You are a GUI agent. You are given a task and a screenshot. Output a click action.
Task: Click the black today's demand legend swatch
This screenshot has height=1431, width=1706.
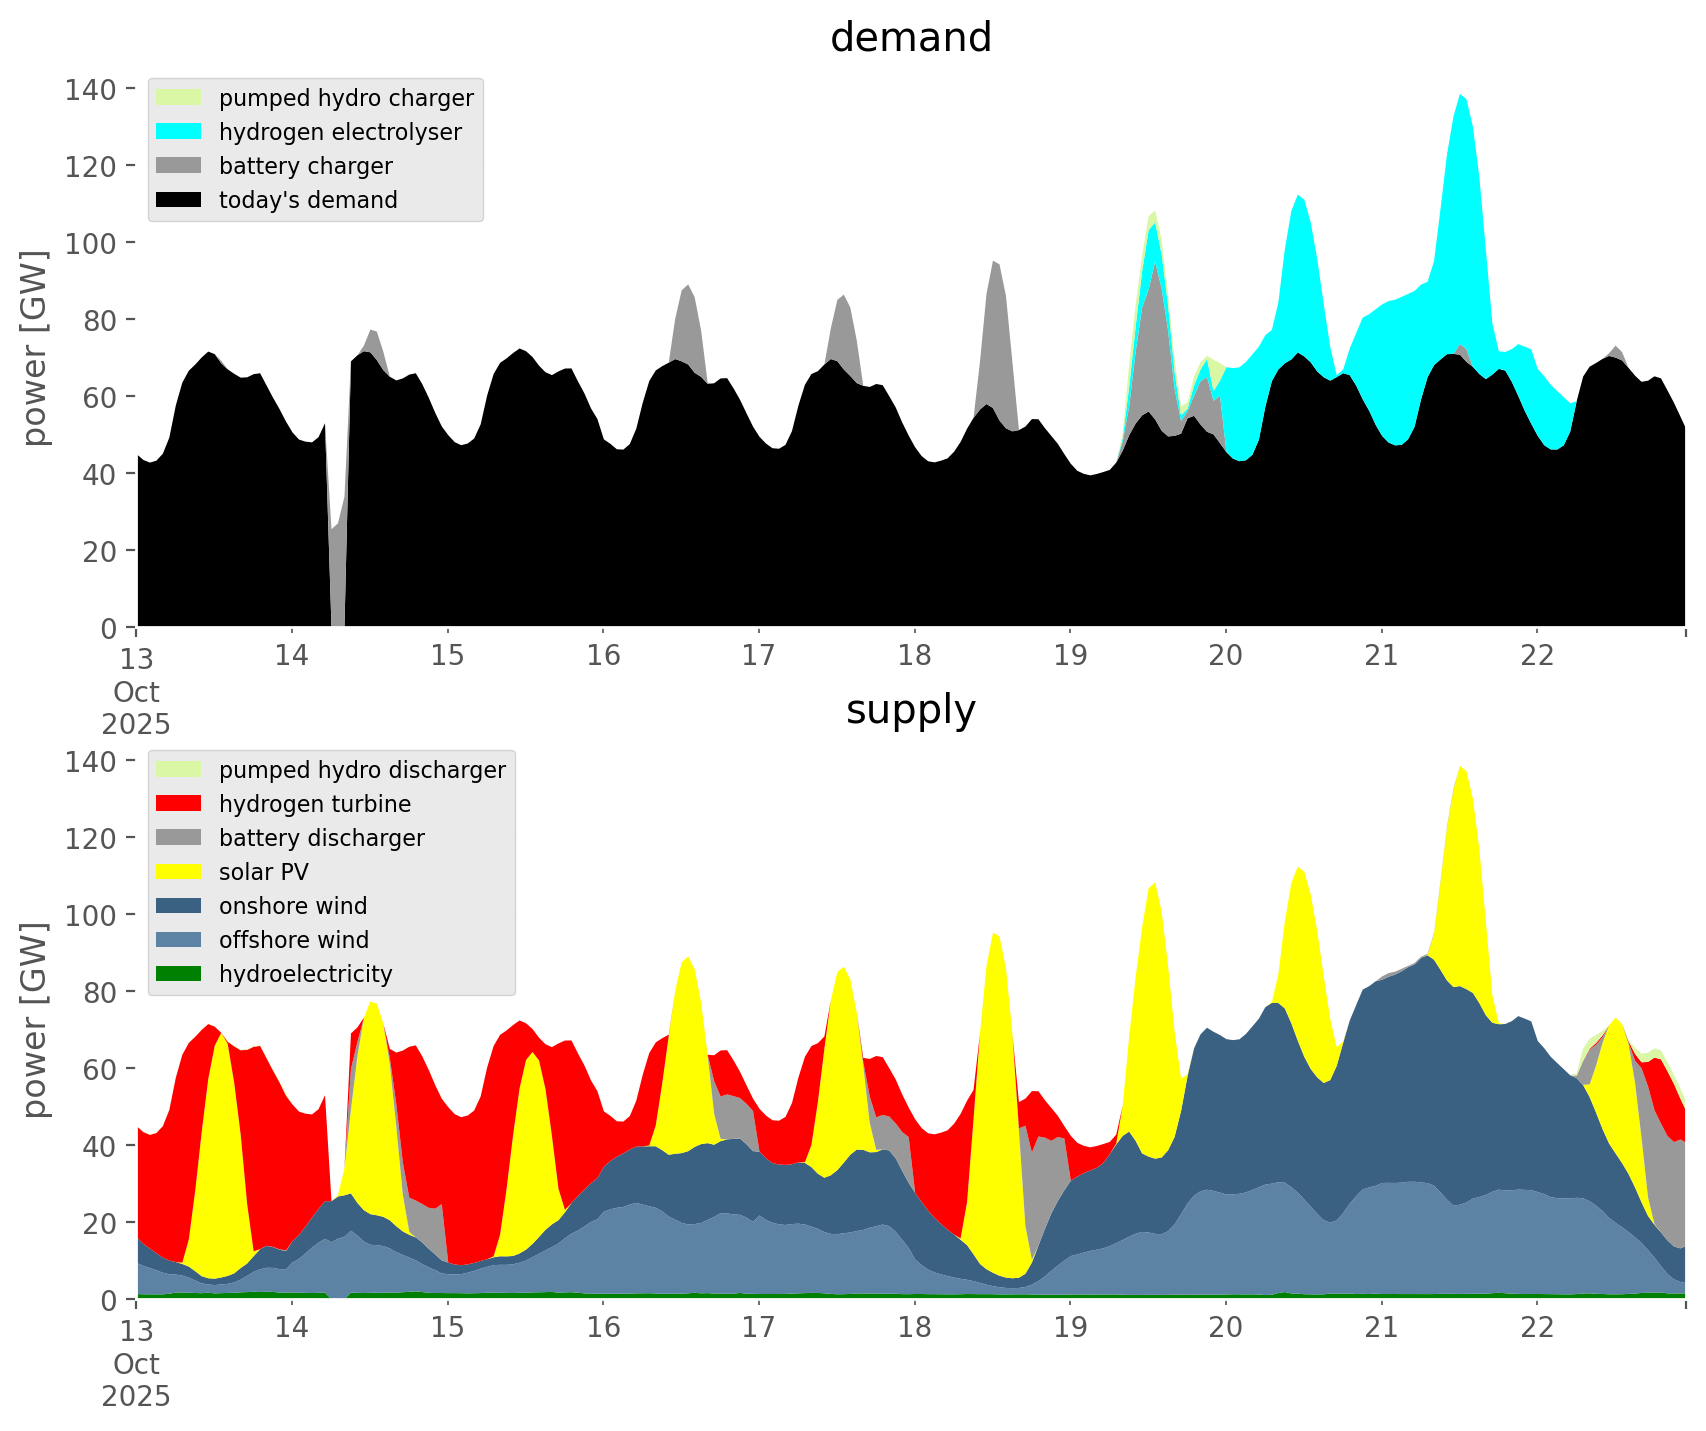coord(179,200)
